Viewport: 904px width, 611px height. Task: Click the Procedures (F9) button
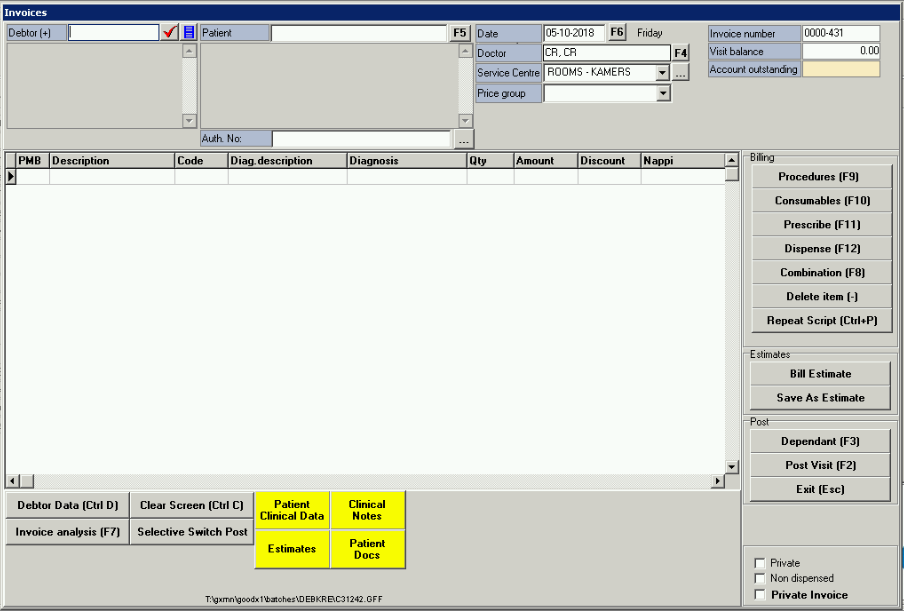819,177
